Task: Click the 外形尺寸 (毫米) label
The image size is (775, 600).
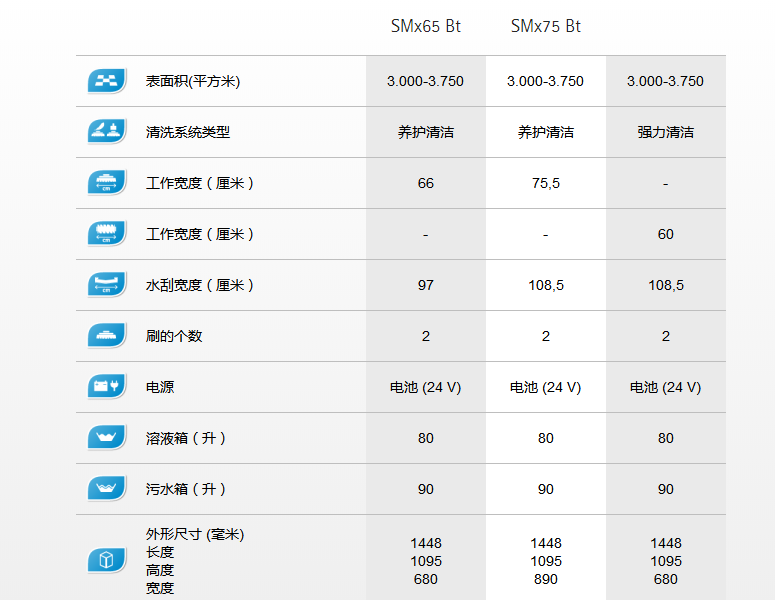Action: [195, 534]
